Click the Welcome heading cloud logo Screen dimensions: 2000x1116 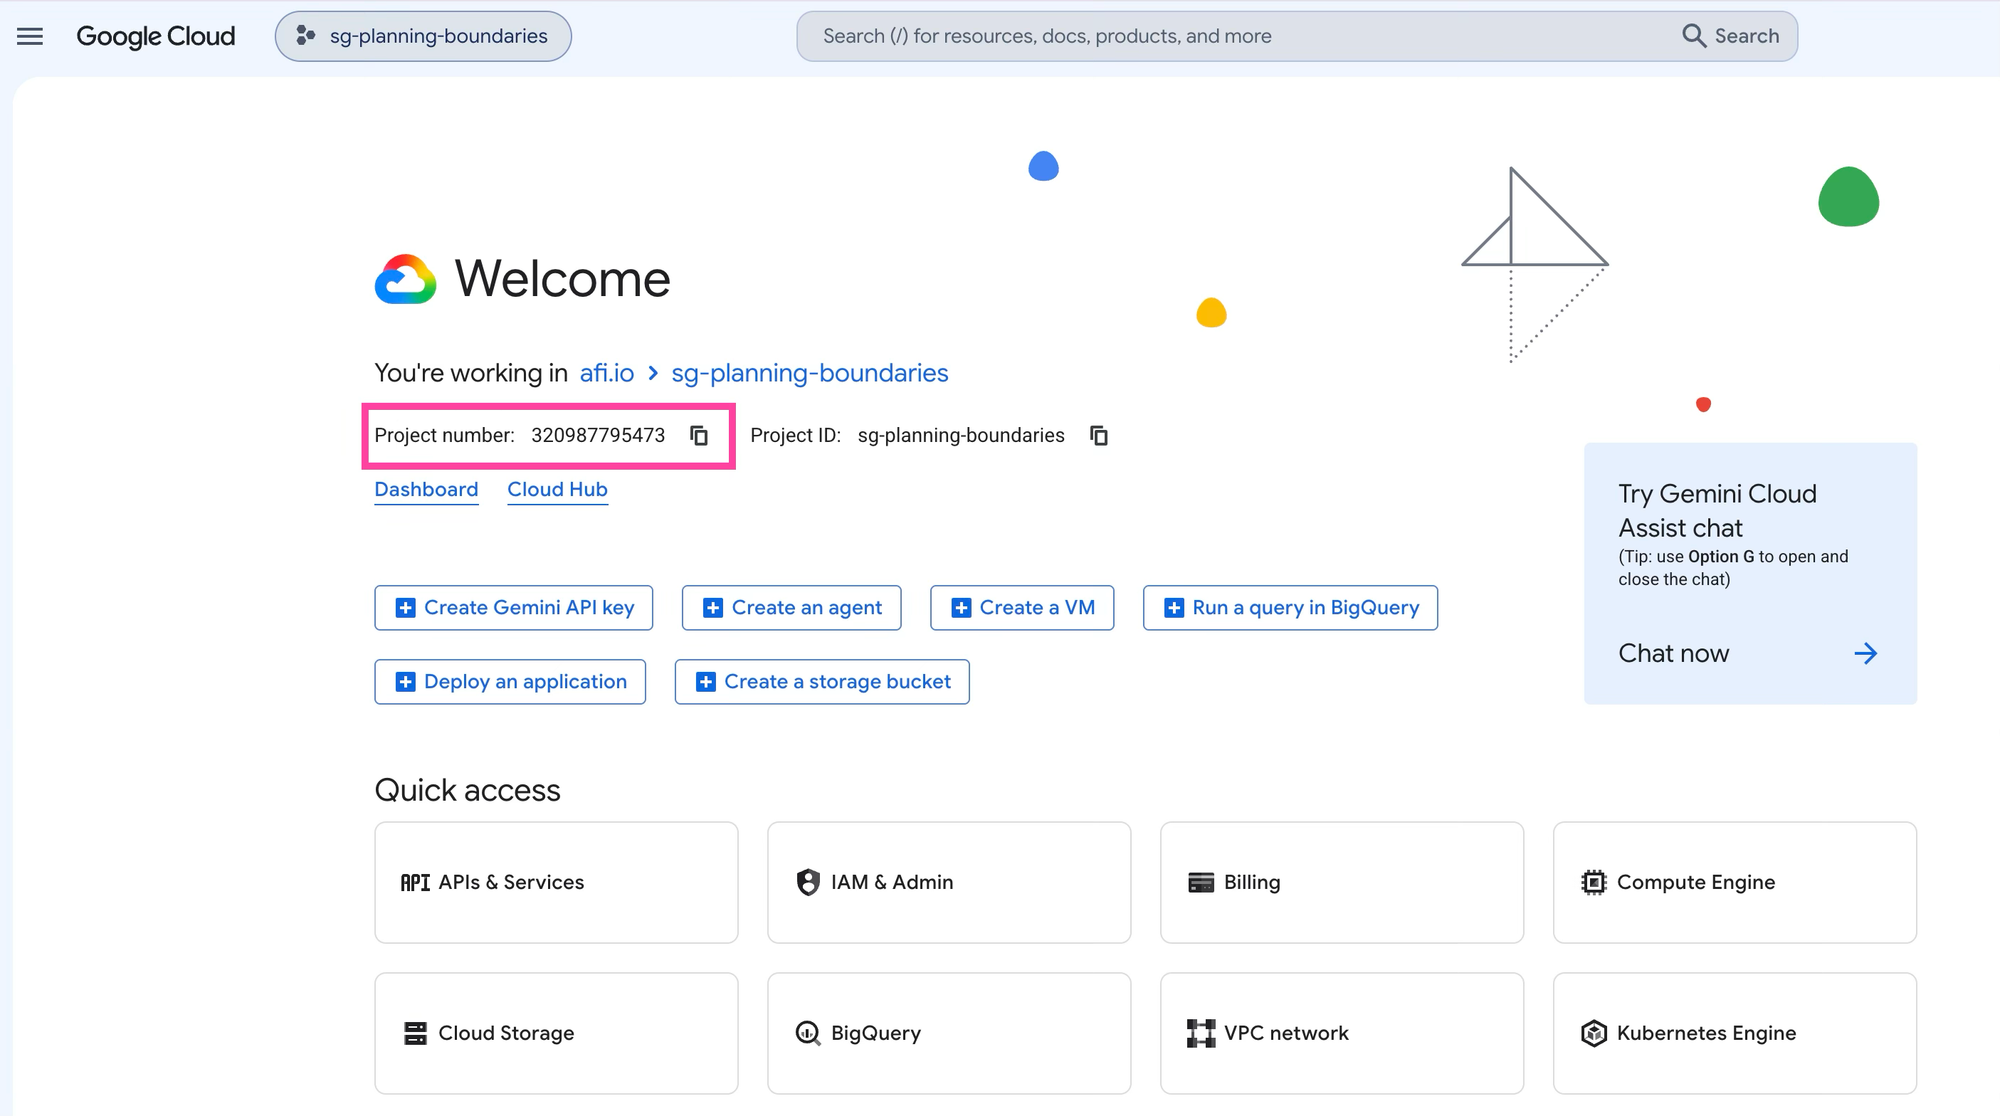click(x=405, y=279)
